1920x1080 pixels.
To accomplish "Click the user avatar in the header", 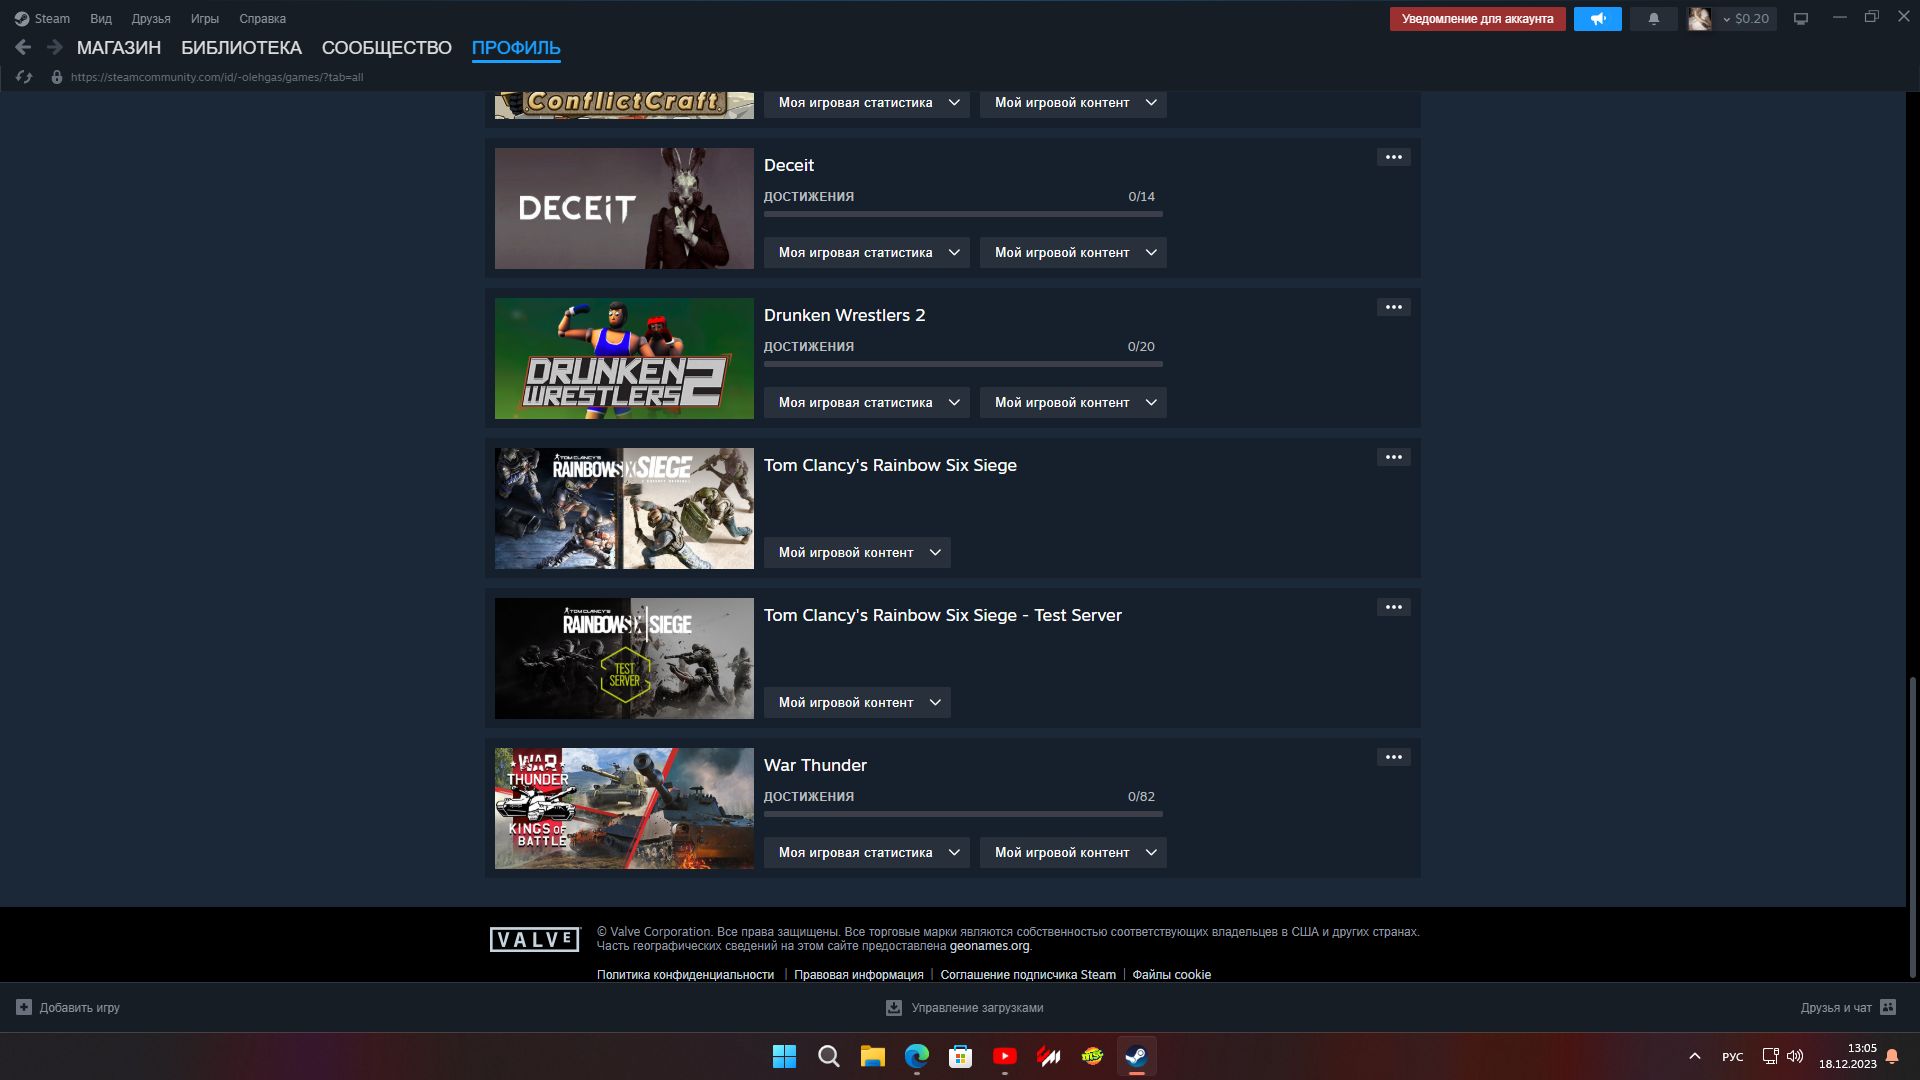I will [x=1699, y=19].
